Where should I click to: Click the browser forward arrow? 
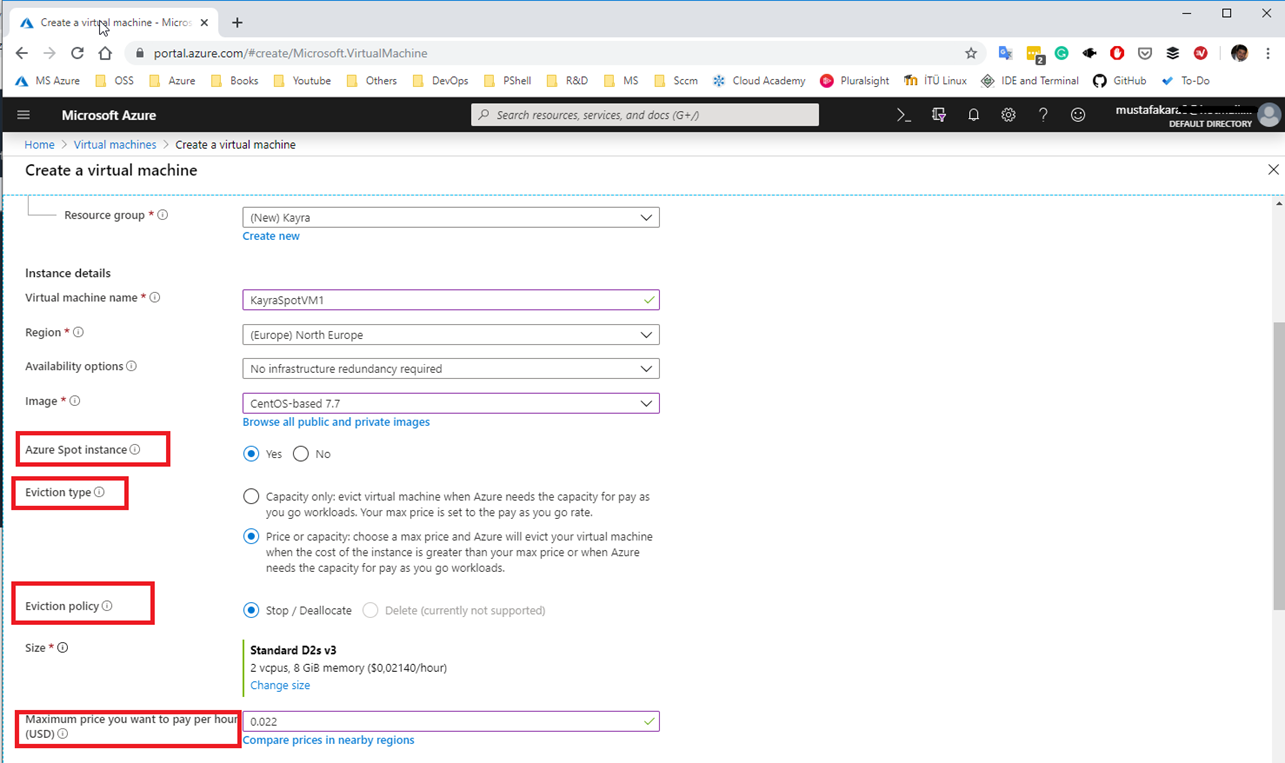coord(49,53)
